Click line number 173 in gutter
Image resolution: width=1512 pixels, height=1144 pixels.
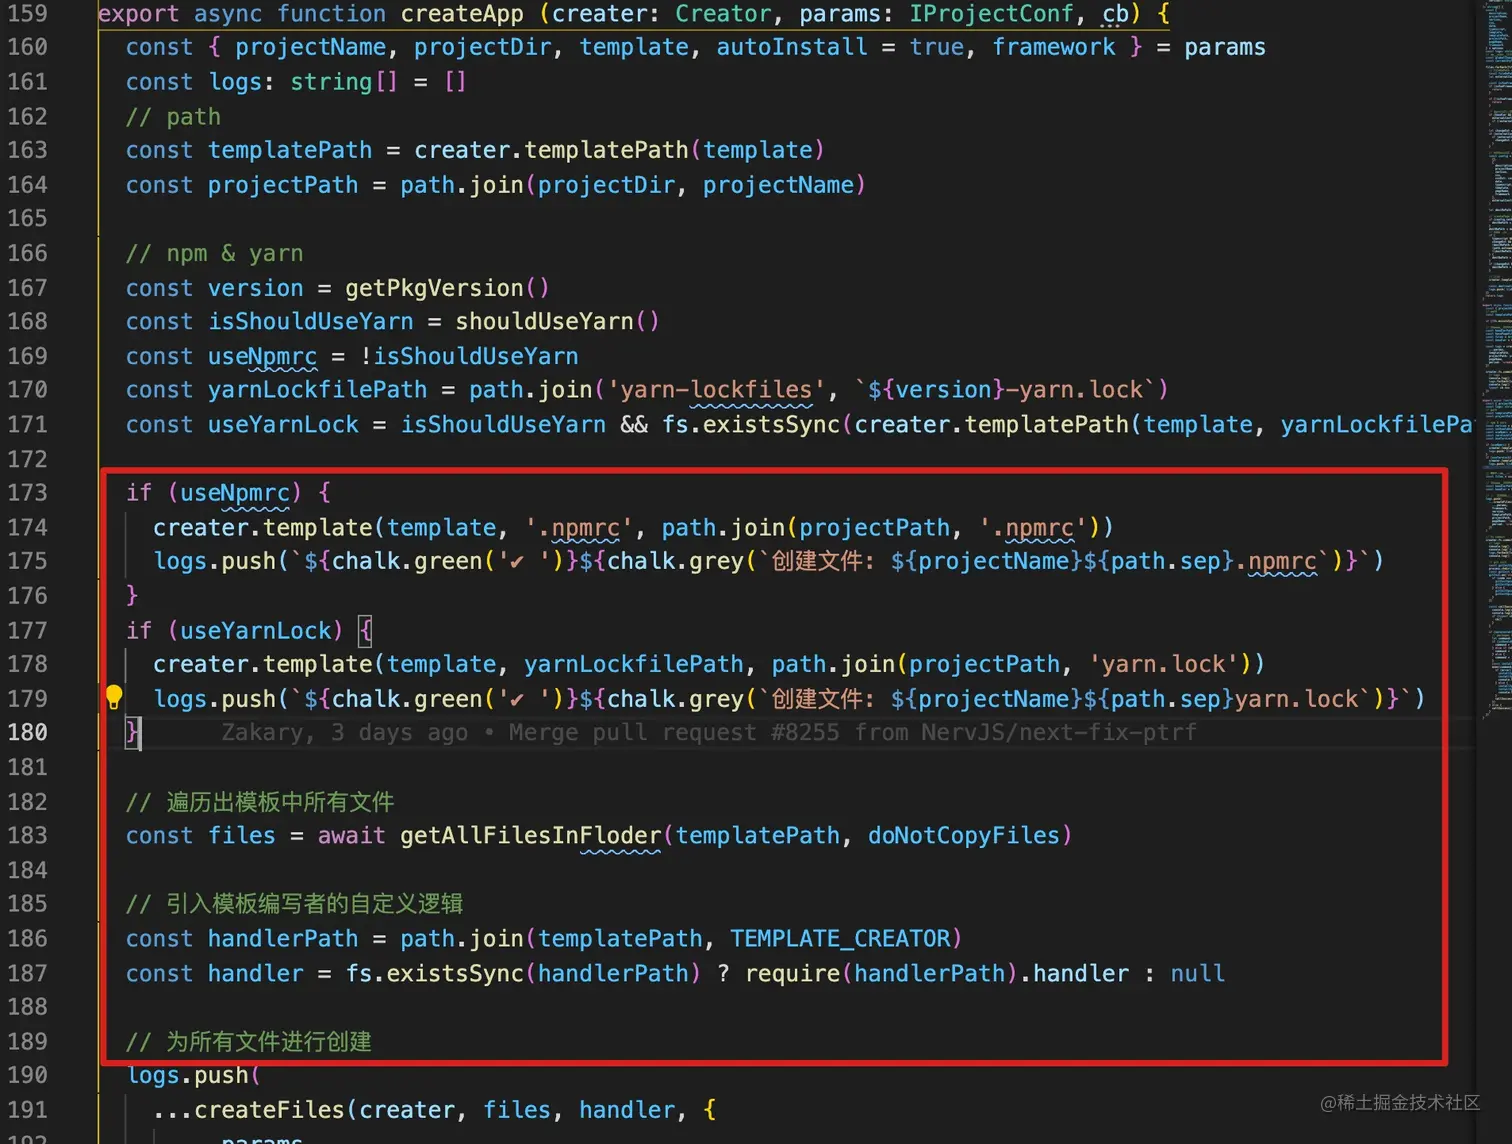click(x=27, y=493)
